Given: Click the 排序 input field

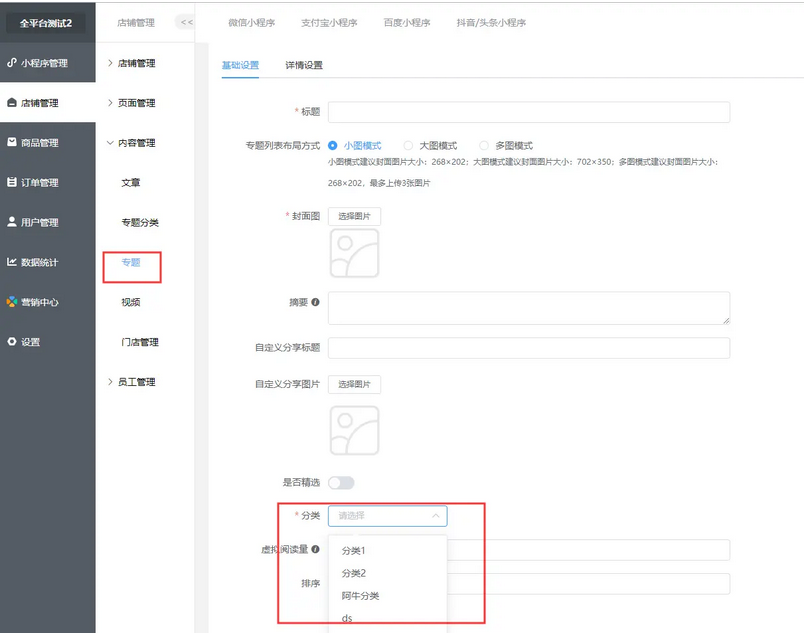Looking at the screenshot, I should point(588,584).
